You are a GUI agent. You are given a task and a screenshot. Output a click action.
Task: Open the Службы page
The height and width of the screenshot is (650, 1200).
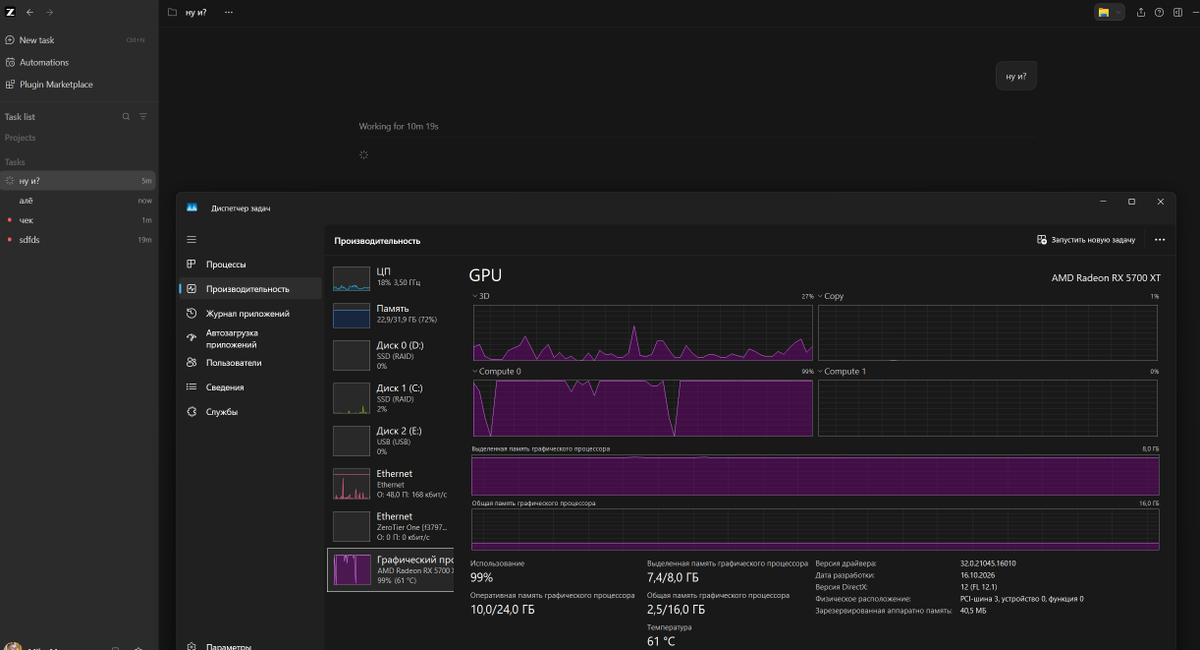point(251,412)
